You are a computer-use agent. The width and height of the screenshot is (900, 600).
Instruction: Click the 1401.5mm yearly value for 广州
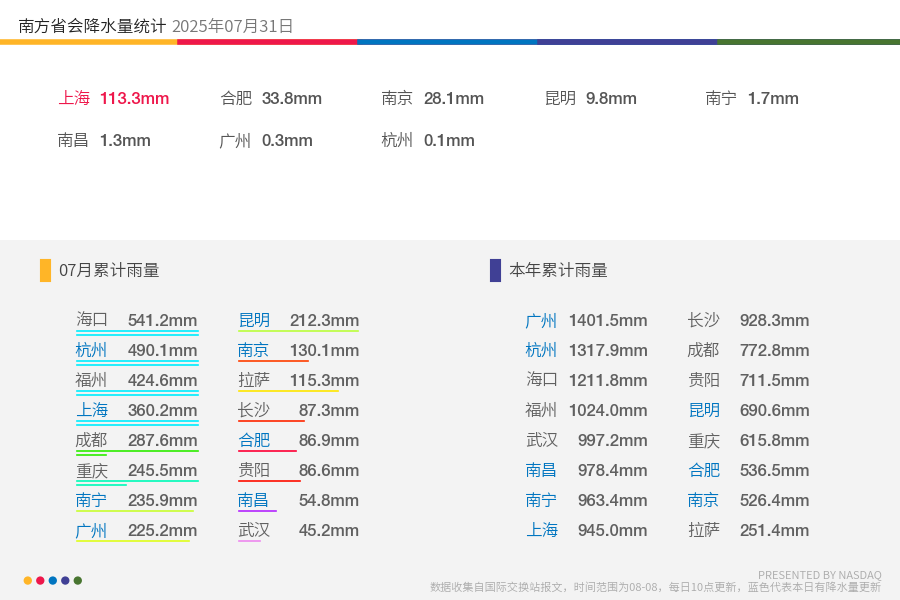(x=608, y=320)
